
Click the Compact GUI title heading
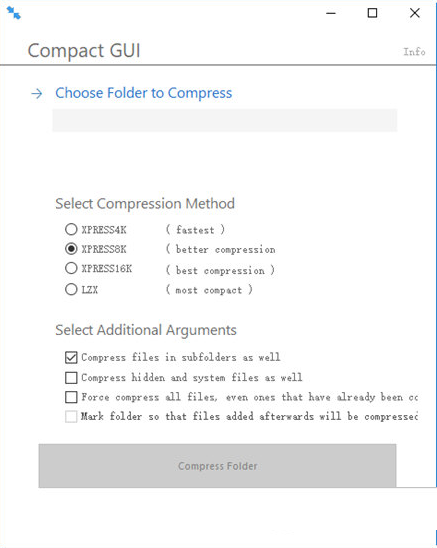coord(84,51)
